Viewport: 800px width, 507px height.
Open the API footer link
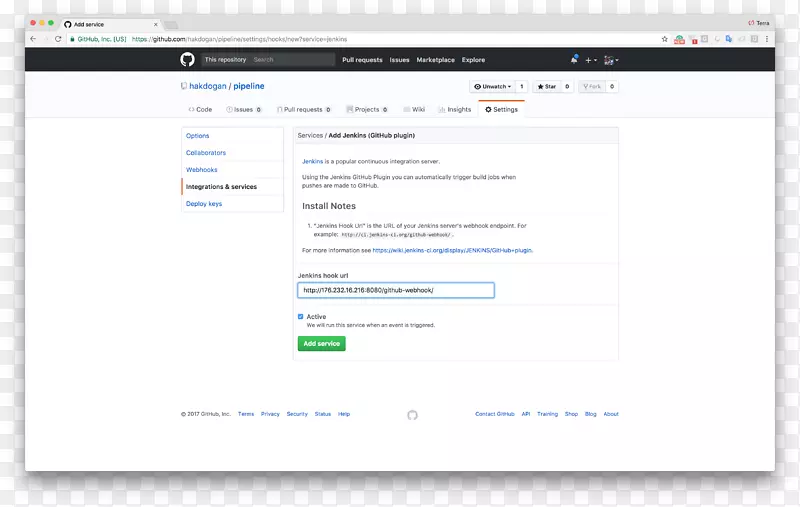point(526,414)
